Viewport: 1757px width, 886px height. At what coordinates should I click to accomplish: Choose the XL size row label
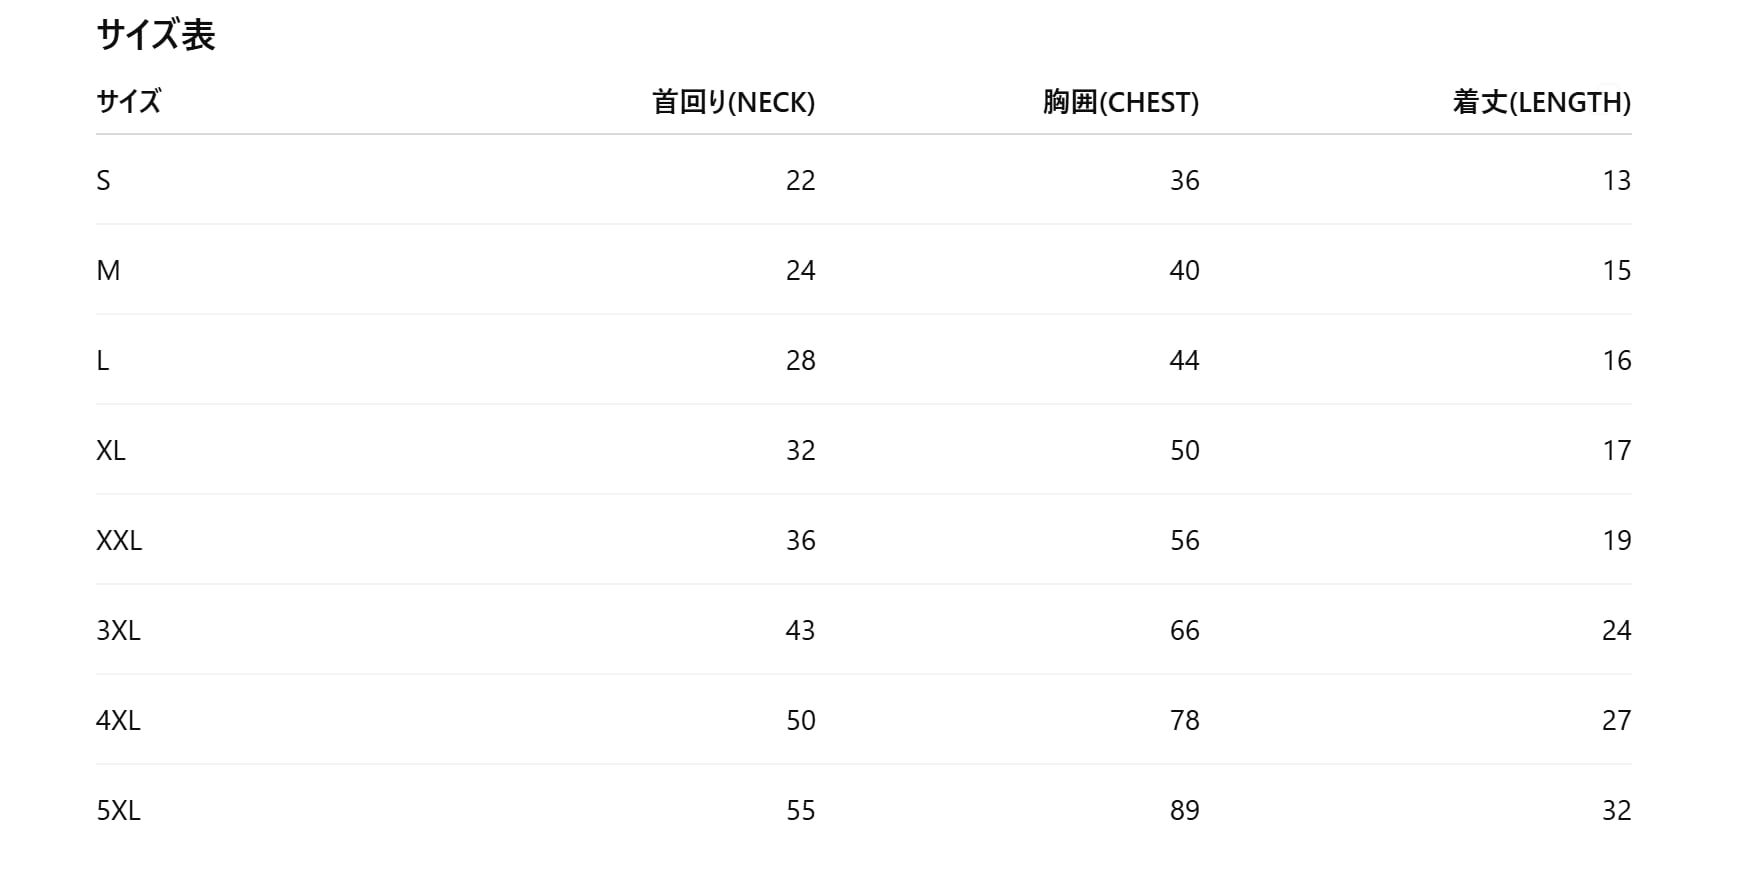pos(111,451)
